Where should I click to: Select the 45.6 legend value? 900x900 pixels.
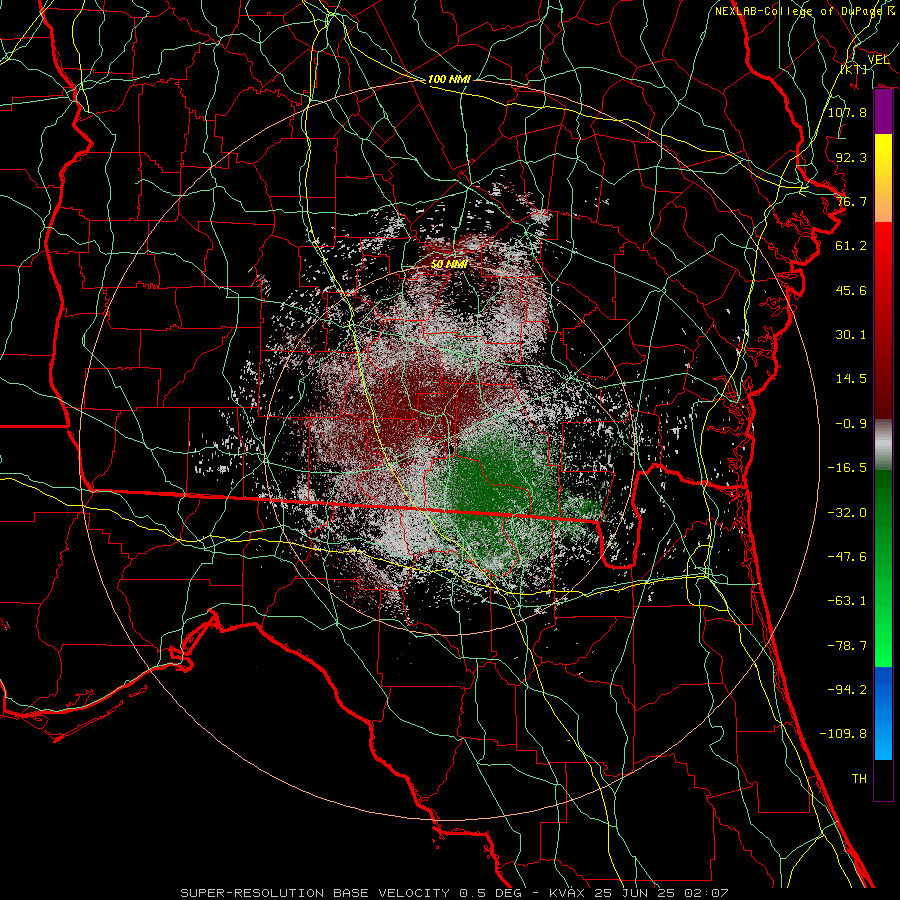click(851, 290)
